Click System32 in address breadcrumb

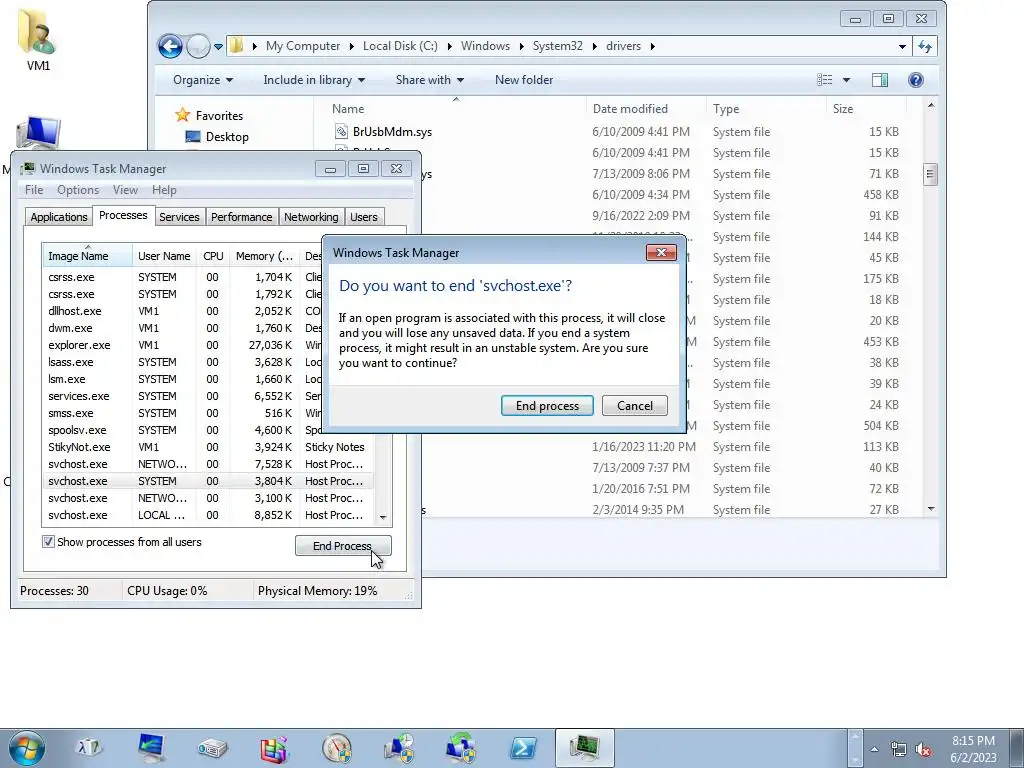(x=558, y=46)
